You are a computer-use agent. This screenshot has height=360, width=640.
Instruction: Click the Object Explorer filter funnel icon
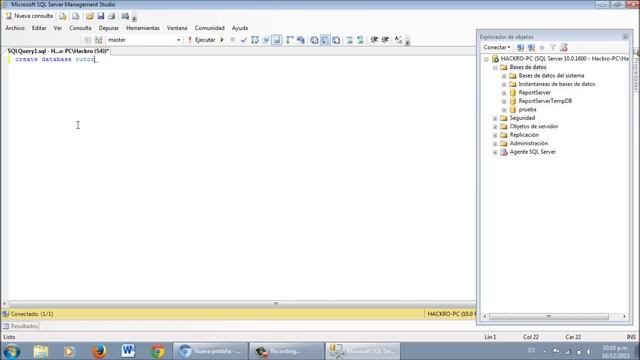pyautogui.click(x=553, y=48)
